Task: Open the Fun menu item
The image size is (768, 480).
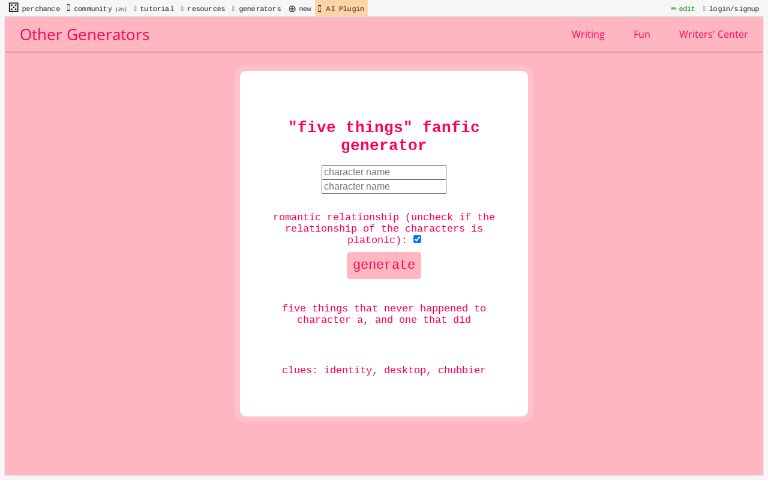Action: 642,34
